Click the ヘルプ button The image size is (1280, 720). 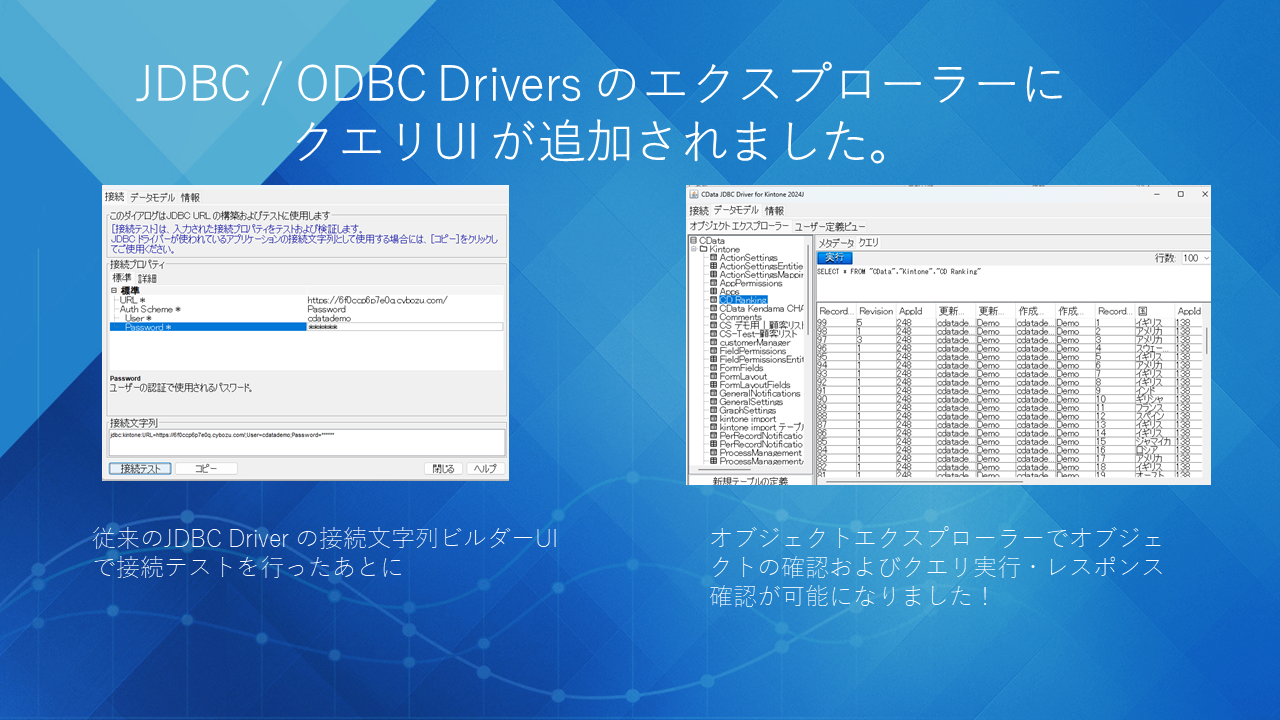[x=484, y=469]
